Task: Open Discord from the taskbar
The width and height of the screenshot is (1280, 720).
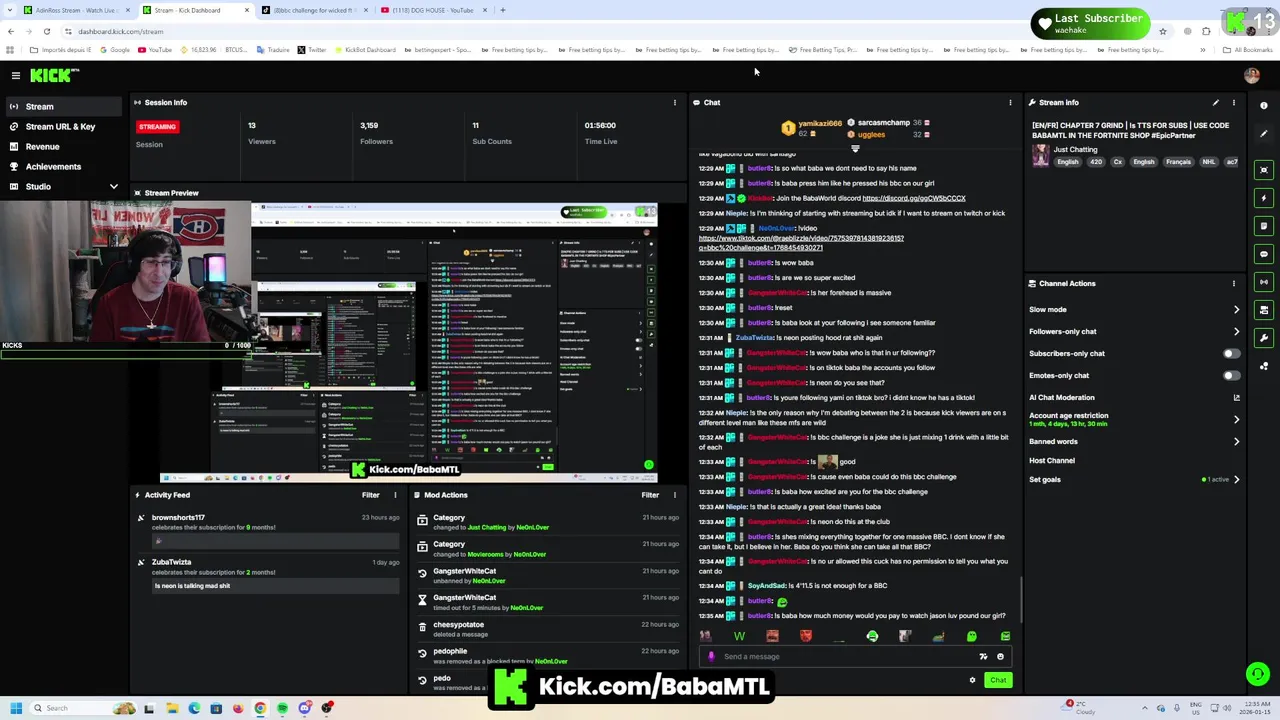Action: click(x=304, y=708)
